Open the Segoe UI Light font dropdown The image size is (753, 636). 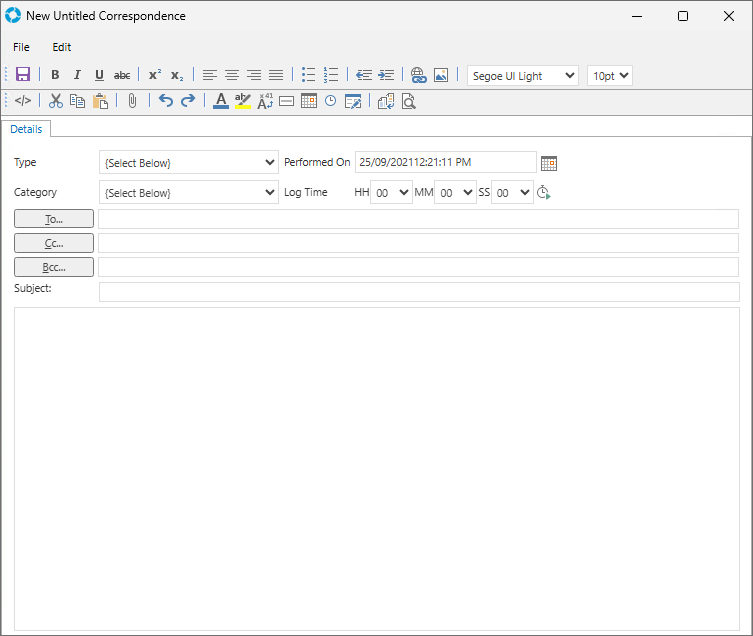(x=522, y=75)
